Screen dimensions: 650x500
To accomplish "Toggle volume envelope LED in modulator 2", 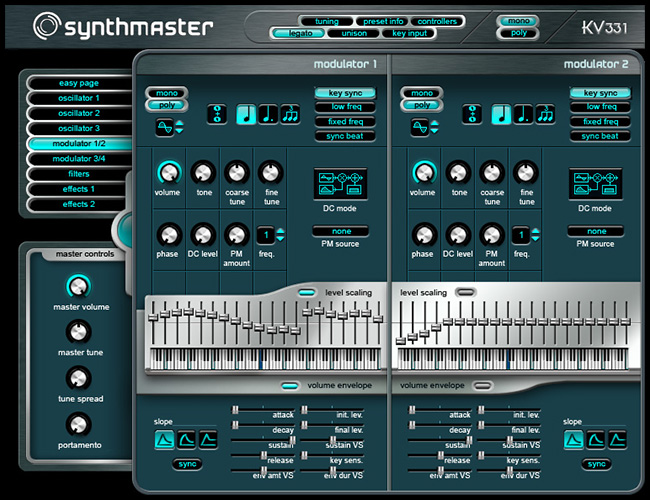I will point(483,386).
